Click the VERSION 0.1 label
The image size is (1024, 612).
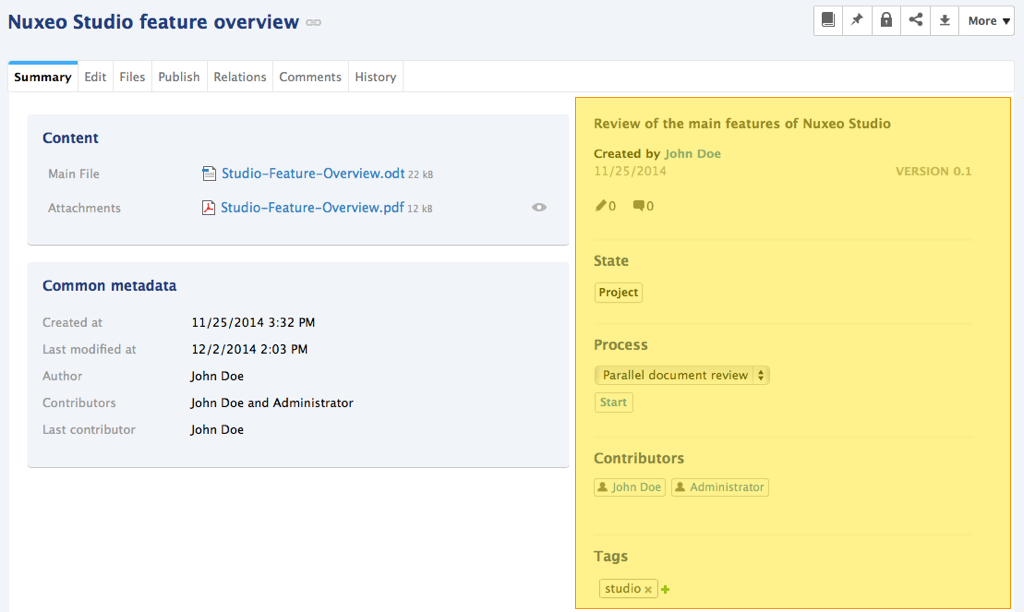[933, 171]
